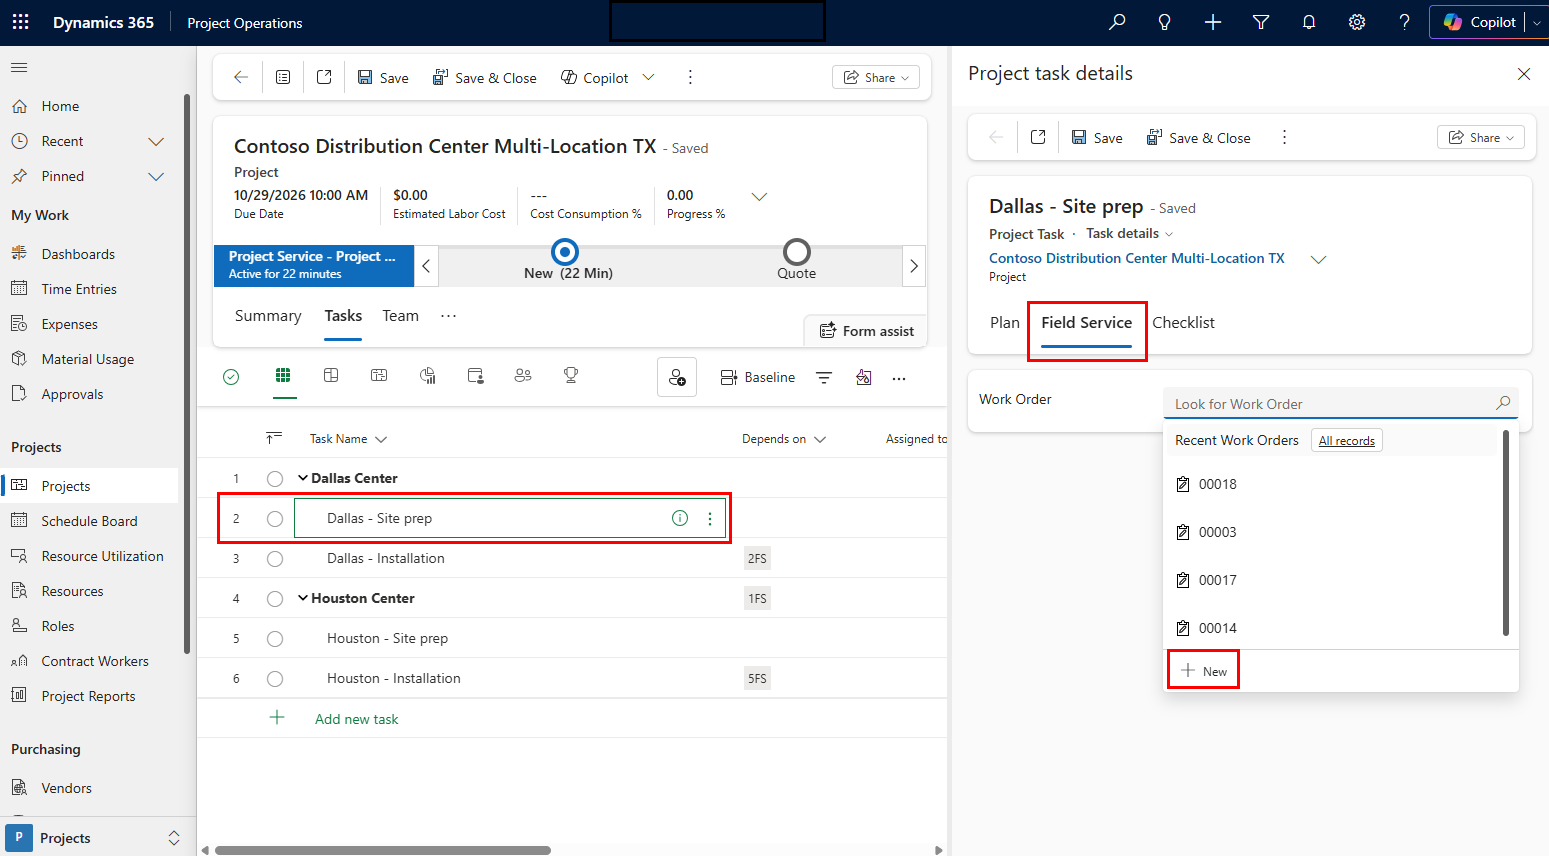This screenshot has height=856, width=1549.
Task: Toggle completion circle for Dallas - Installation
Action: click(x=275, y=559)
